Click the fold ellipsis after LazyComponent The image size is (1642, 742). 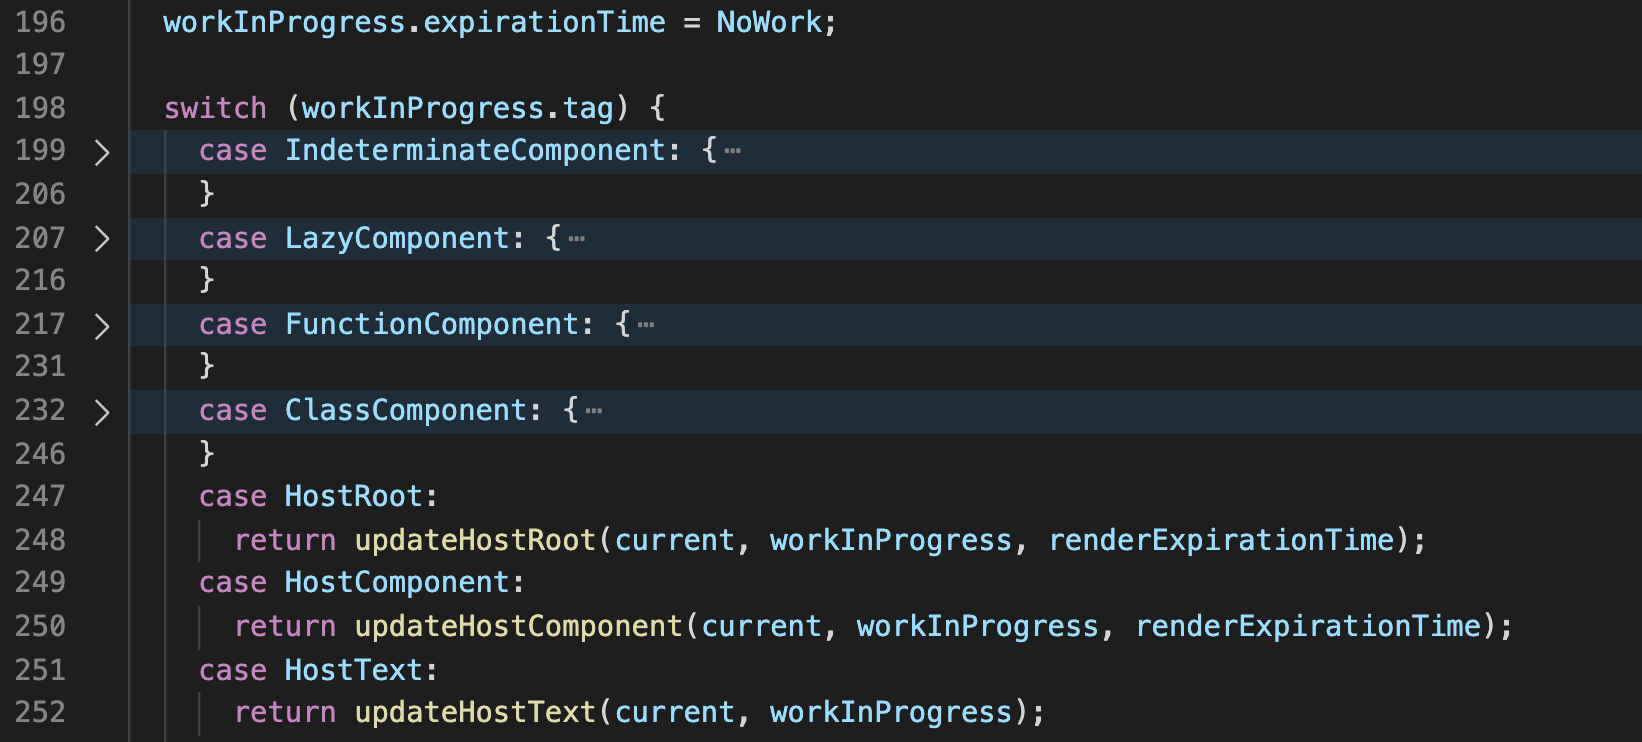tap(577, 239)
